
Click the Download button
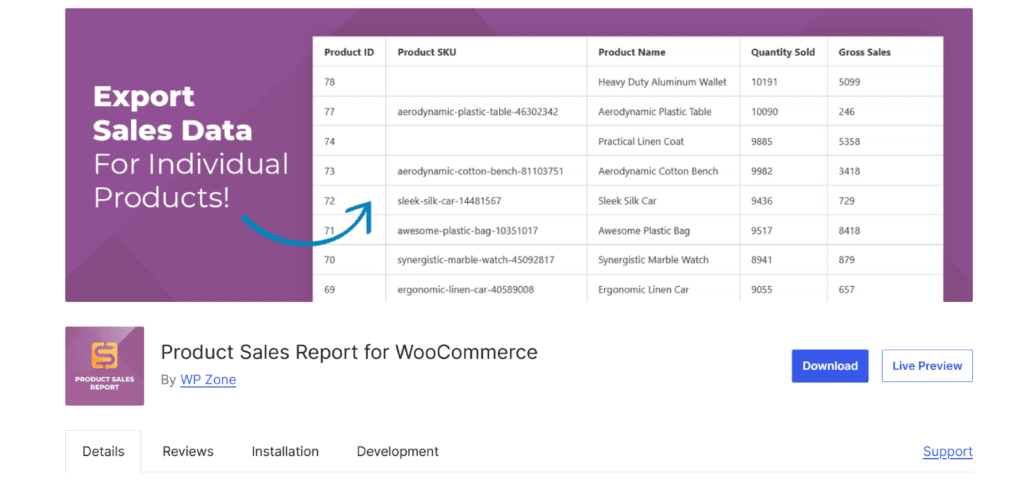click(x=830, y=366)
